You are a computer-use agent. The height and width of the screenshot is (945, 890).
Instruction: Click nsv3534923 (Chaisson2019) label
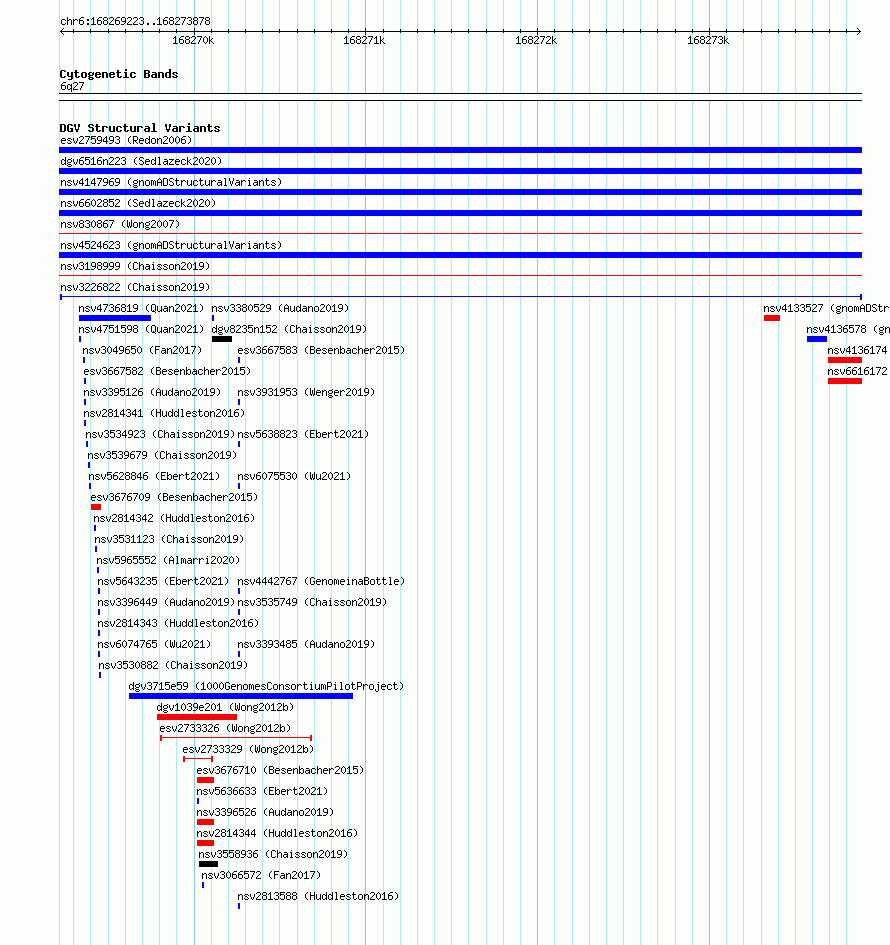tap(160, 435)
